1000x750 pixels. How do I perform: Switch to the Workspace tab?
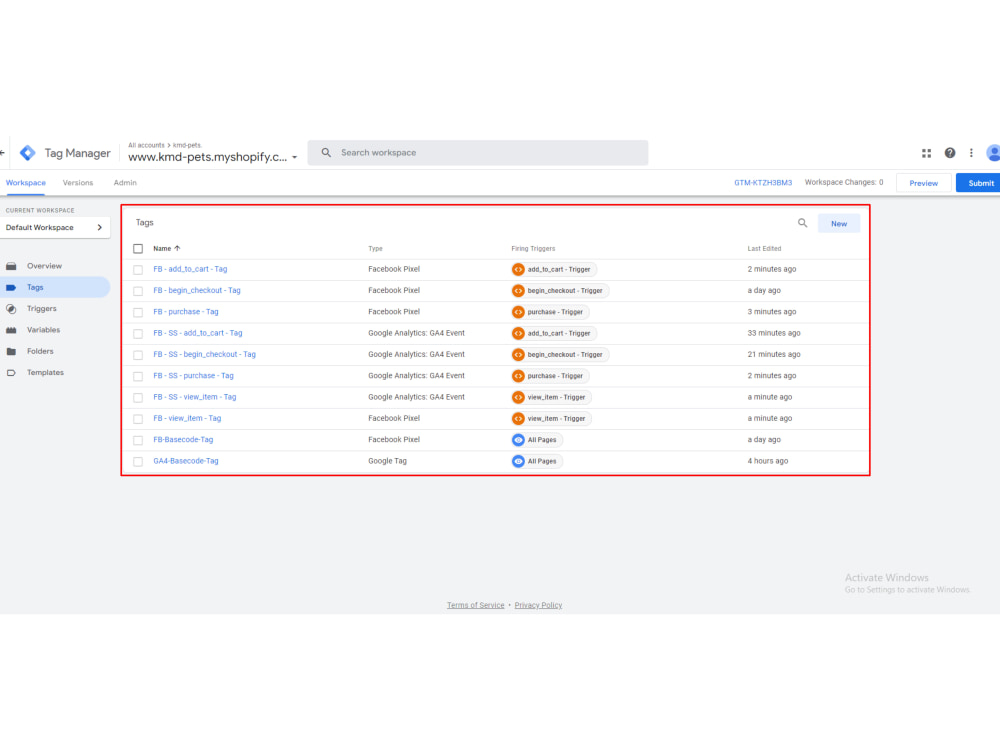point(26,183)
